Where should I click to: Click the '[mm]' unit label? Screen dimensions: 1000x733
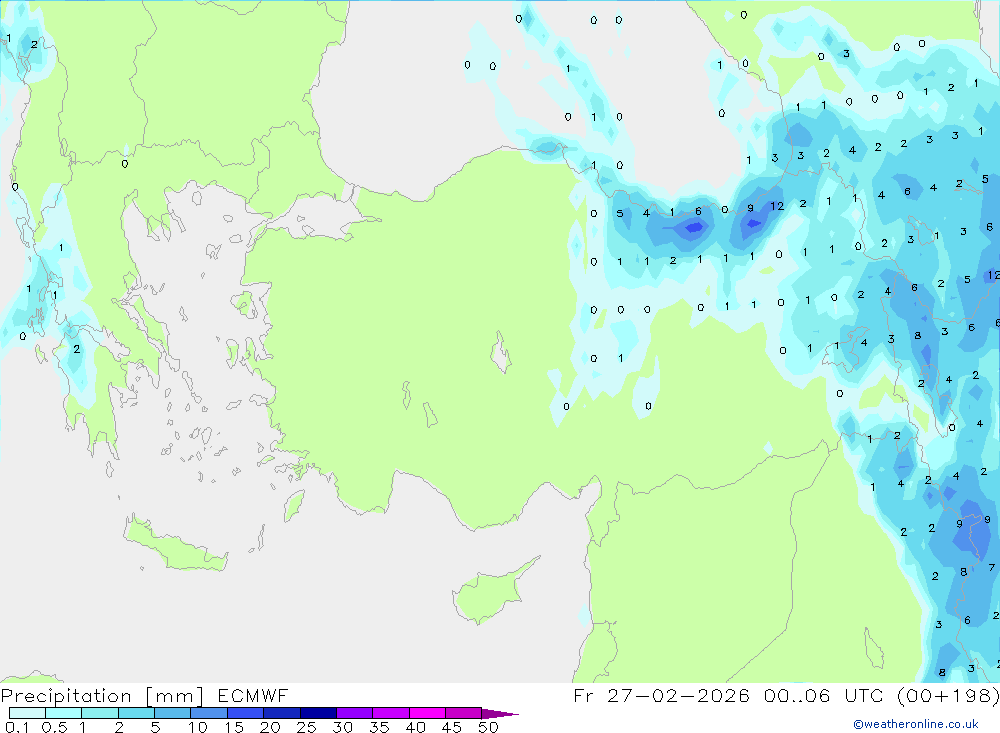point(175,696)
